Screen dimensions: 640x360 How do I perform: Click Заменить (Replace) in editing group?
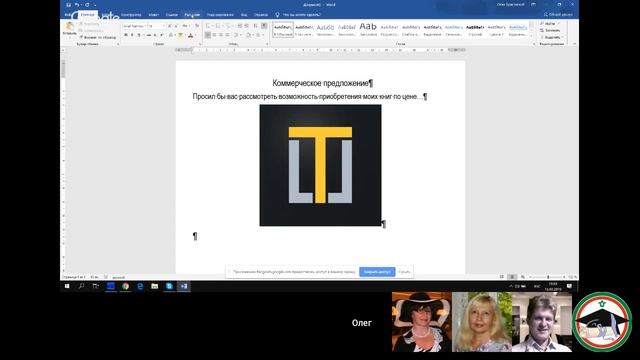point(550,30)
